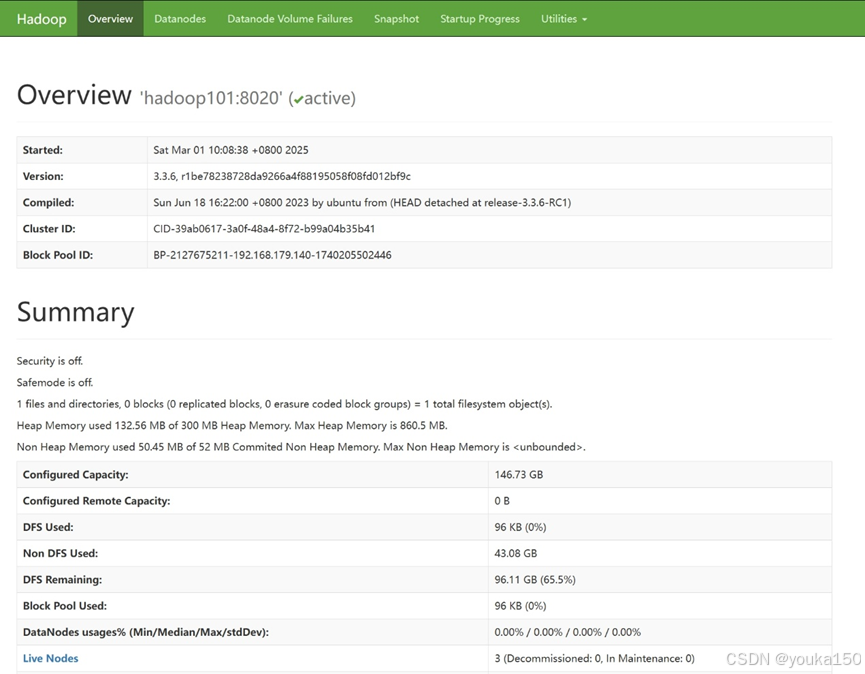Click the DFS Remaining: label

pyautogui.click(x=62, y=580)
